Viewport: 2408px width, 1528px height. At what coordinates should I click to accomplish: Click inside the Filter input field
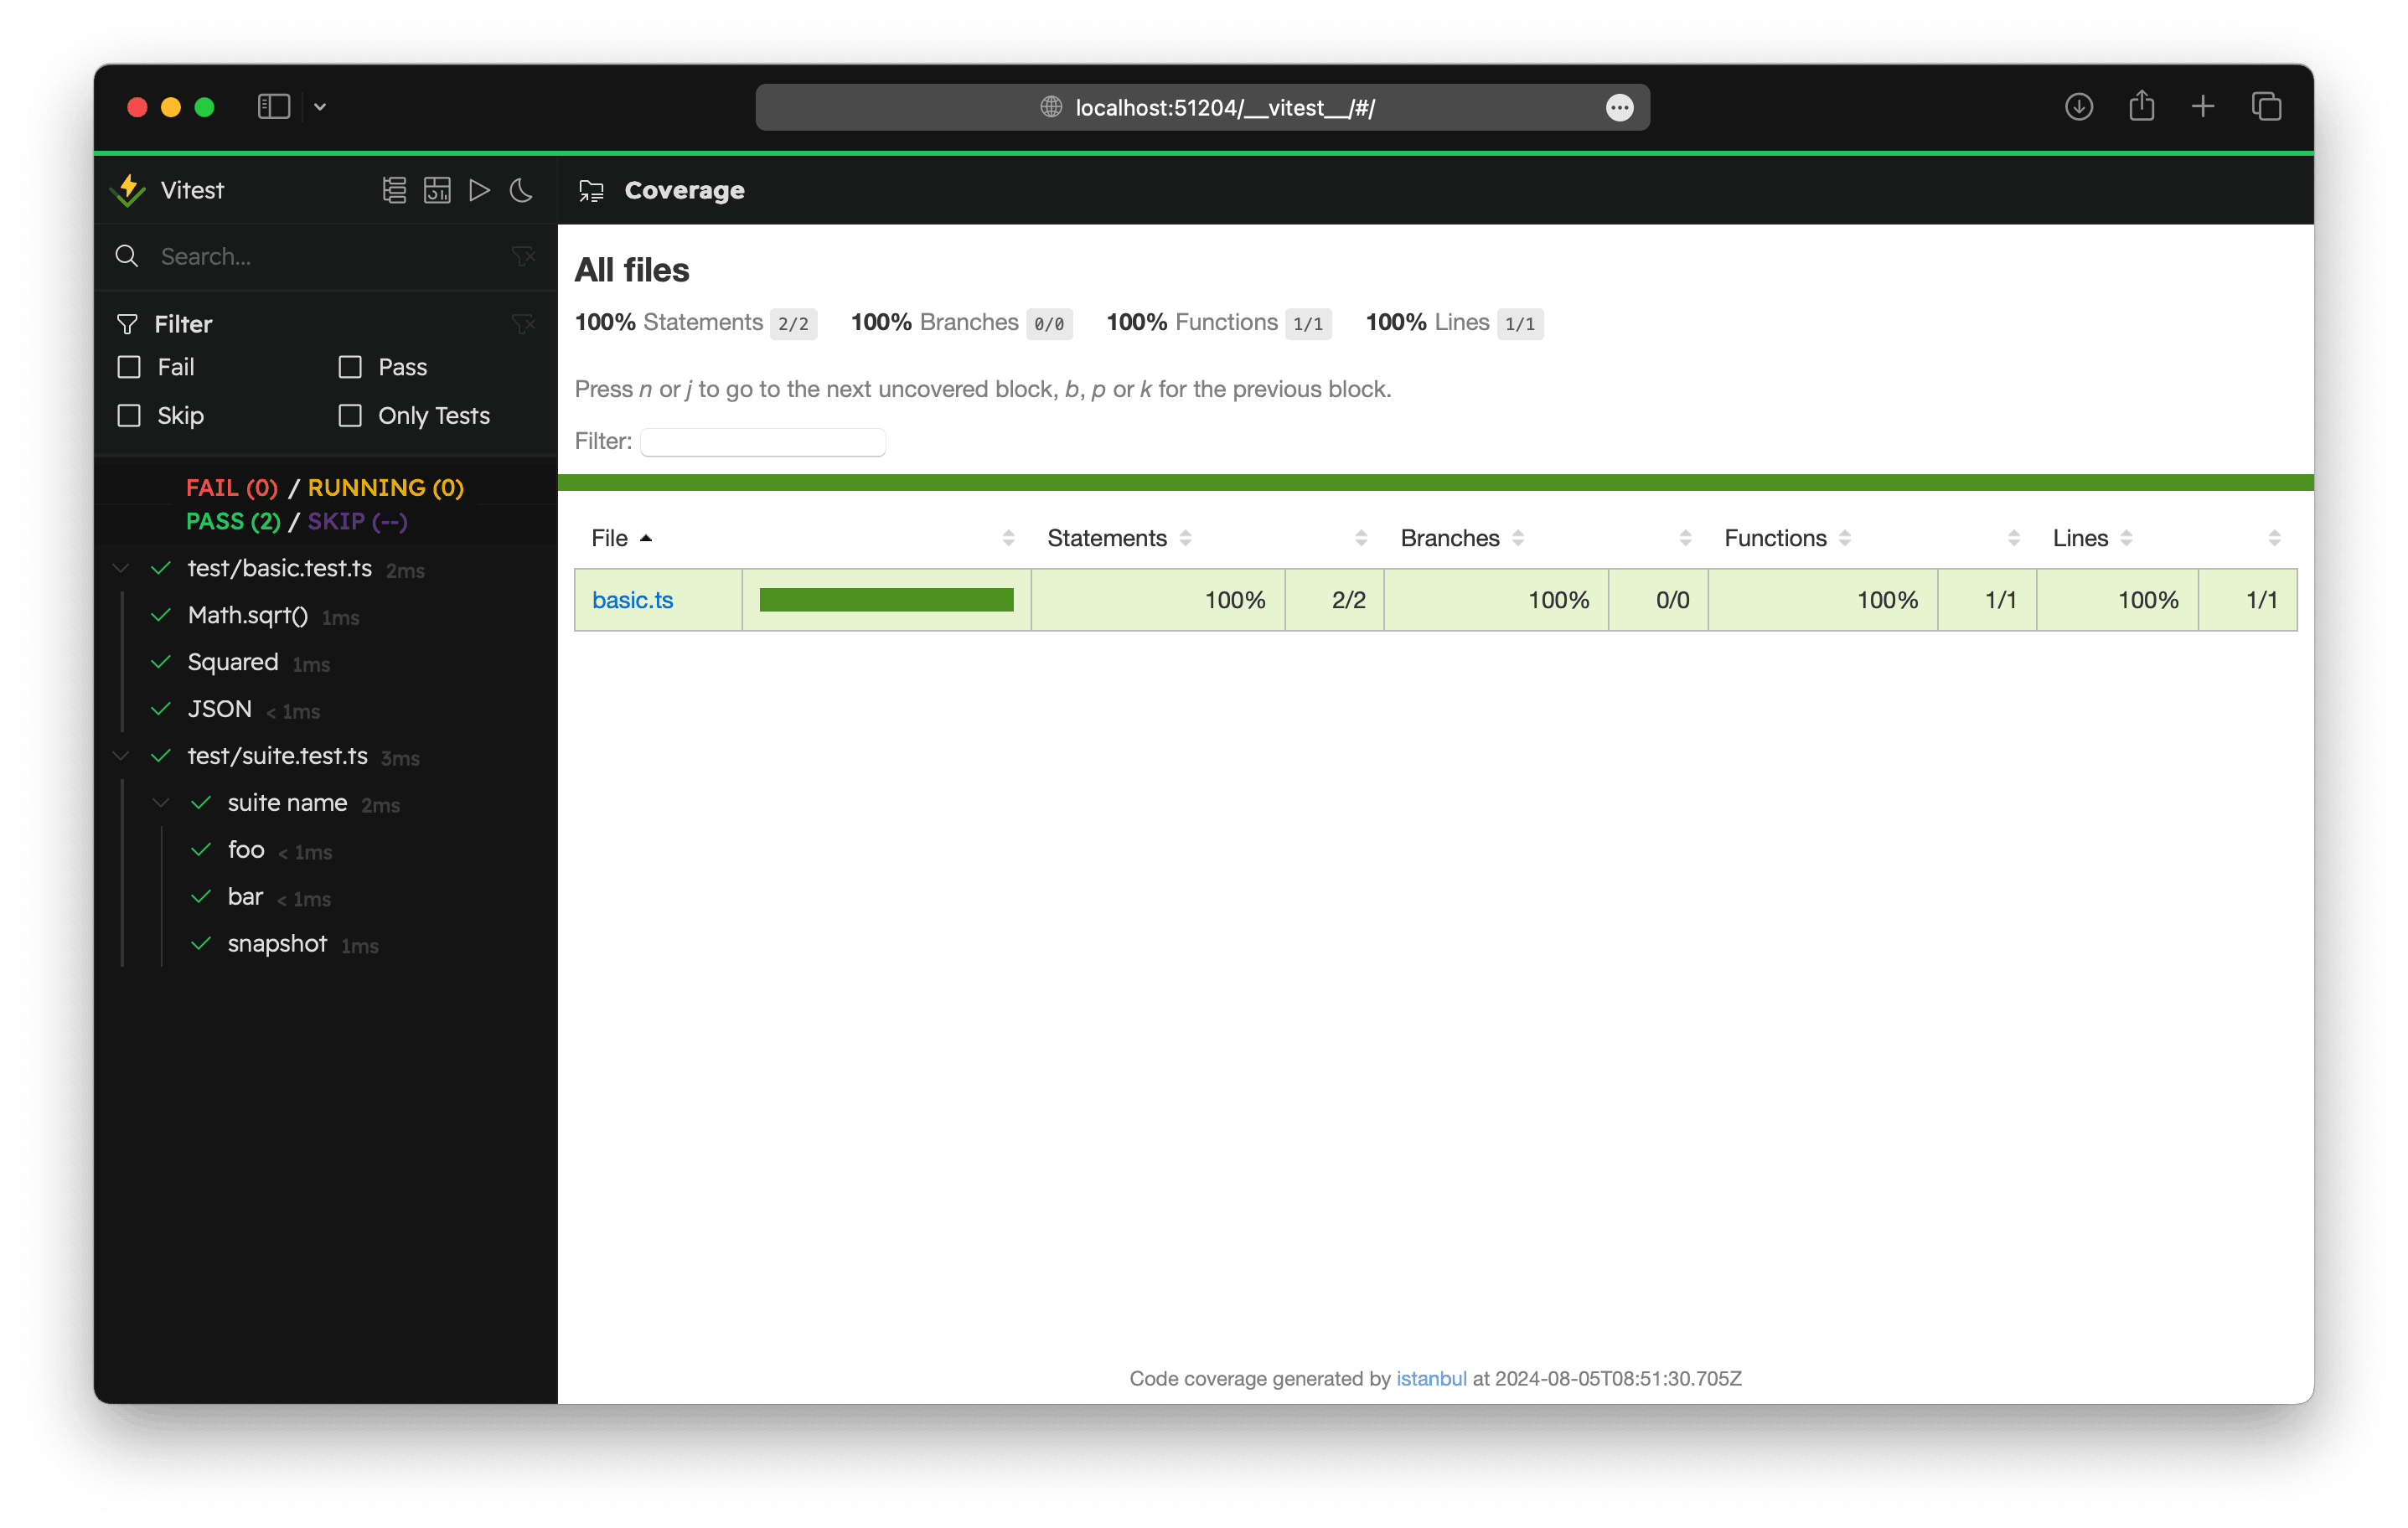[762, 441]
